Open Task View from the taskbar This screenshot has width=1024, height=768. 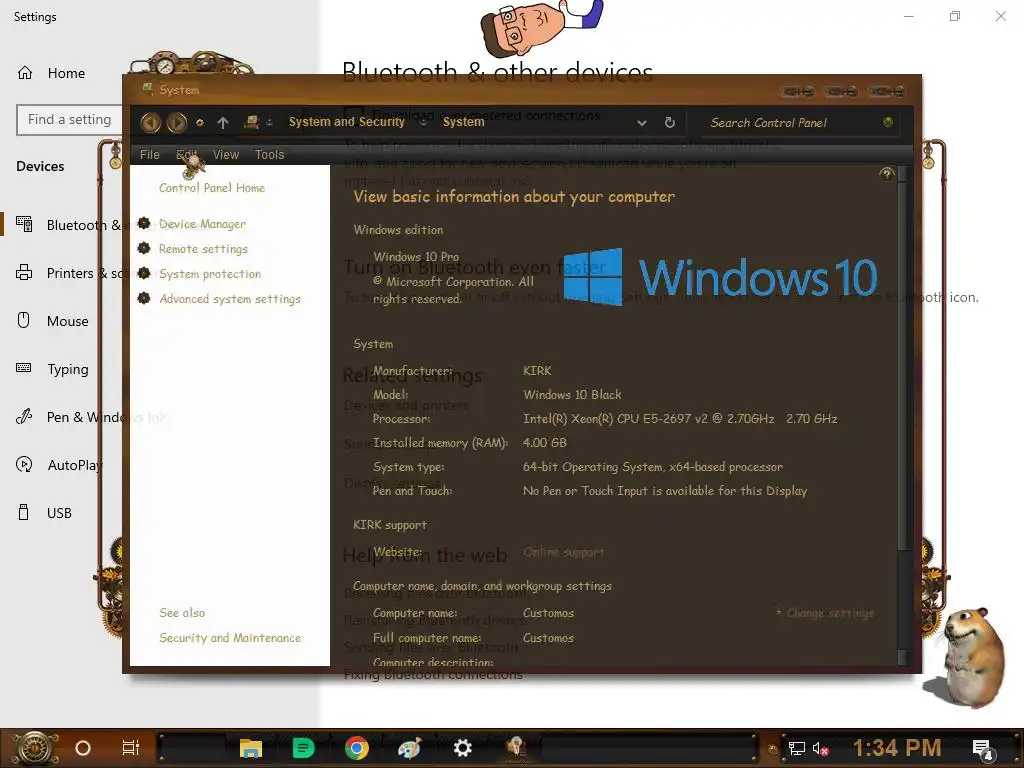coord(131,748)
